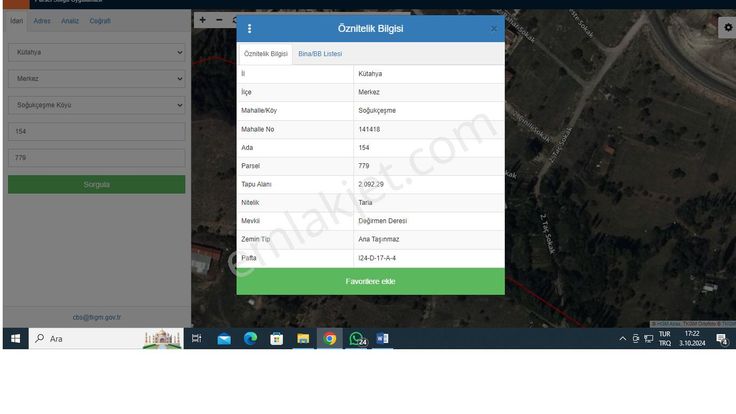Open Microsoft Store from the taskbar
This screenshot has height=414, width=736.
[276, 338]
